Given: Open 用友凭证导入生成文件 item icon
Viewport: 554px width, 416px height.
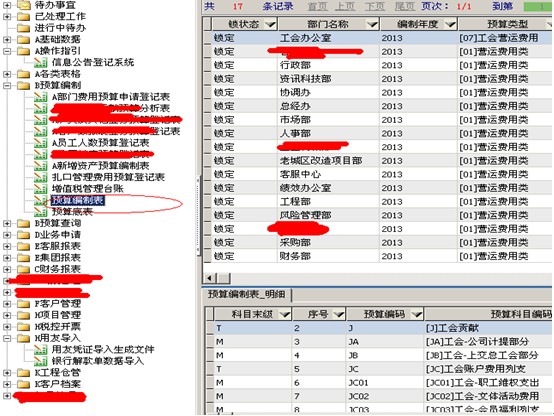Looking at the screenshot, I should click(40, 349).
